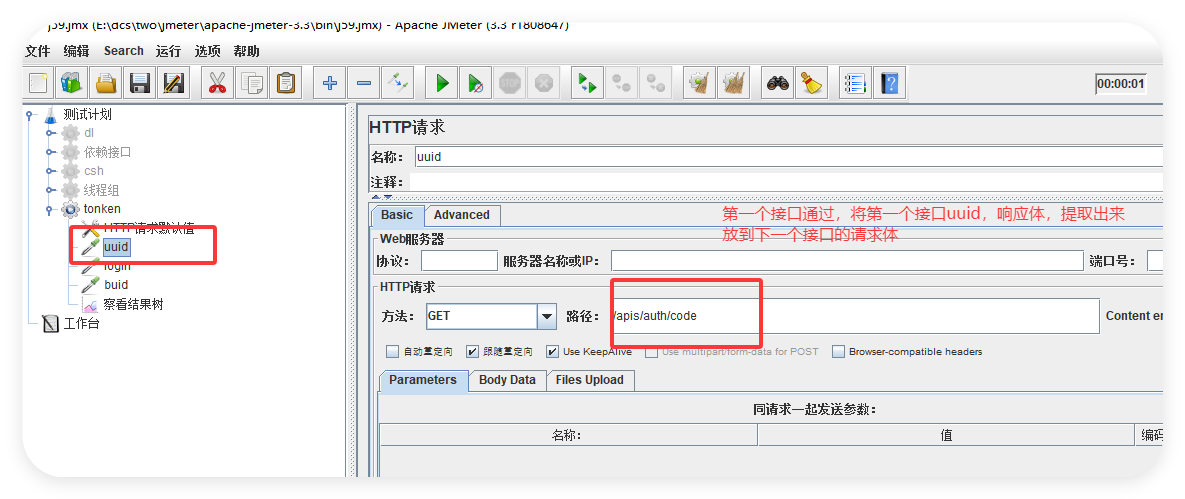Click the 服务器名称或IP input field

847,261
